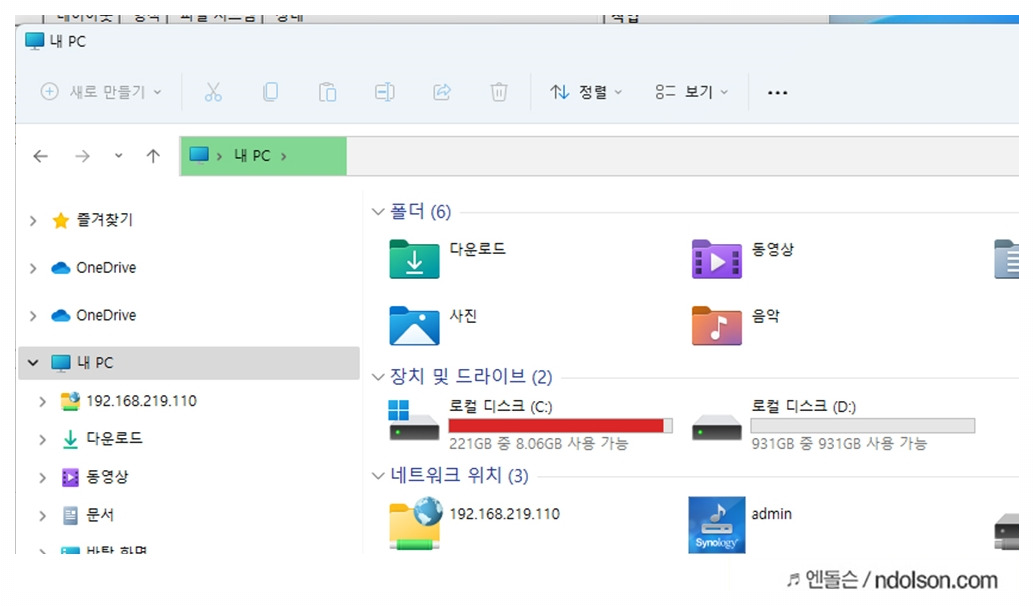Expand the first OneDrive tree node
The height and width of the screenshot is (606, 1034).
[x=33, y=268]
